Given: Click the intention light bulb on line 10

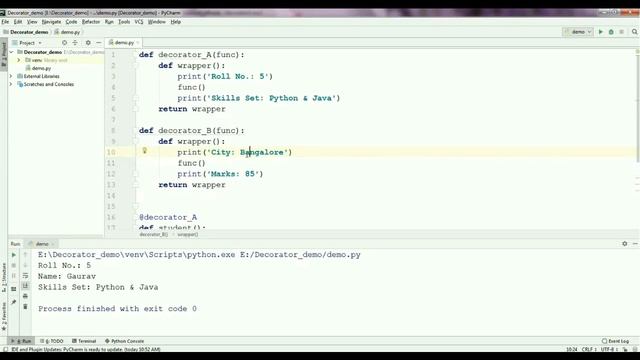Looking at the screenshot, I should [x=144, y=151].
